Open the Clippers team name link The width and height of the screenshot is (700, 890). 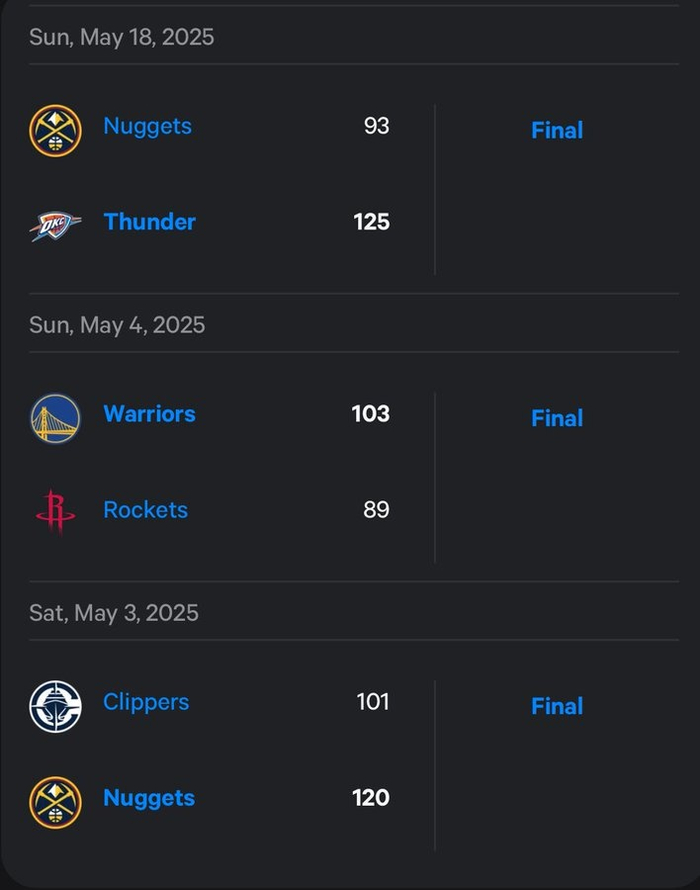pos(146,702)
